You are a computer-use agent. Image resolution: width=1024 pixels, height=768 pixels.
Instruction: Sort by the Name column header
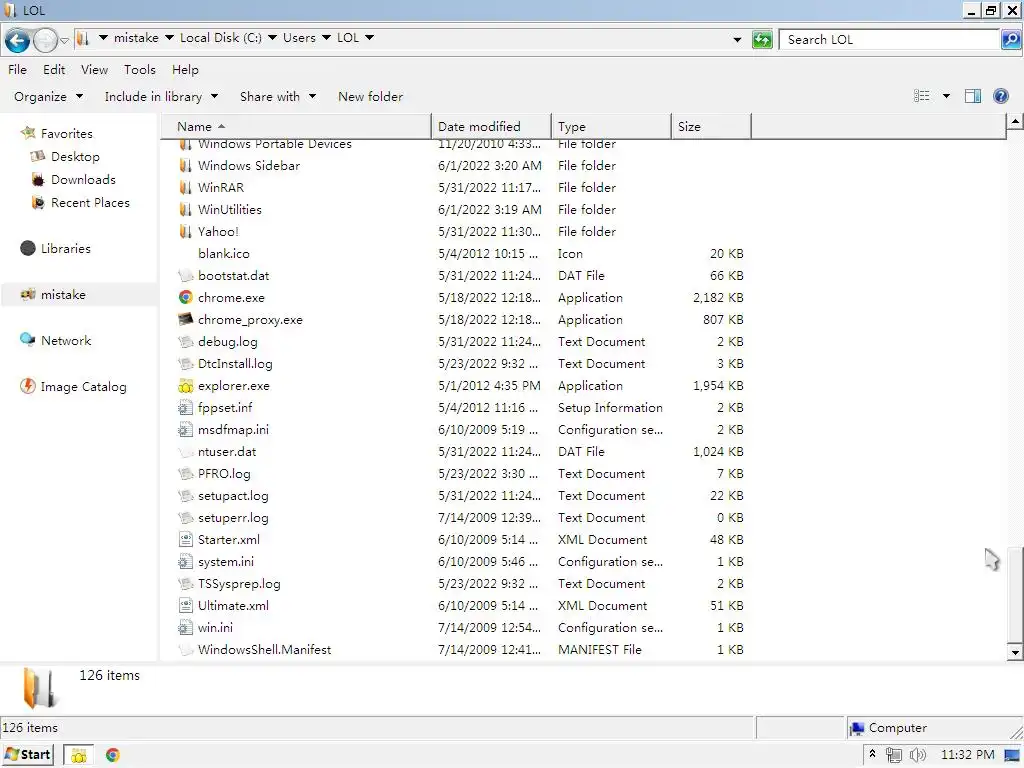[x=295, y=126]
